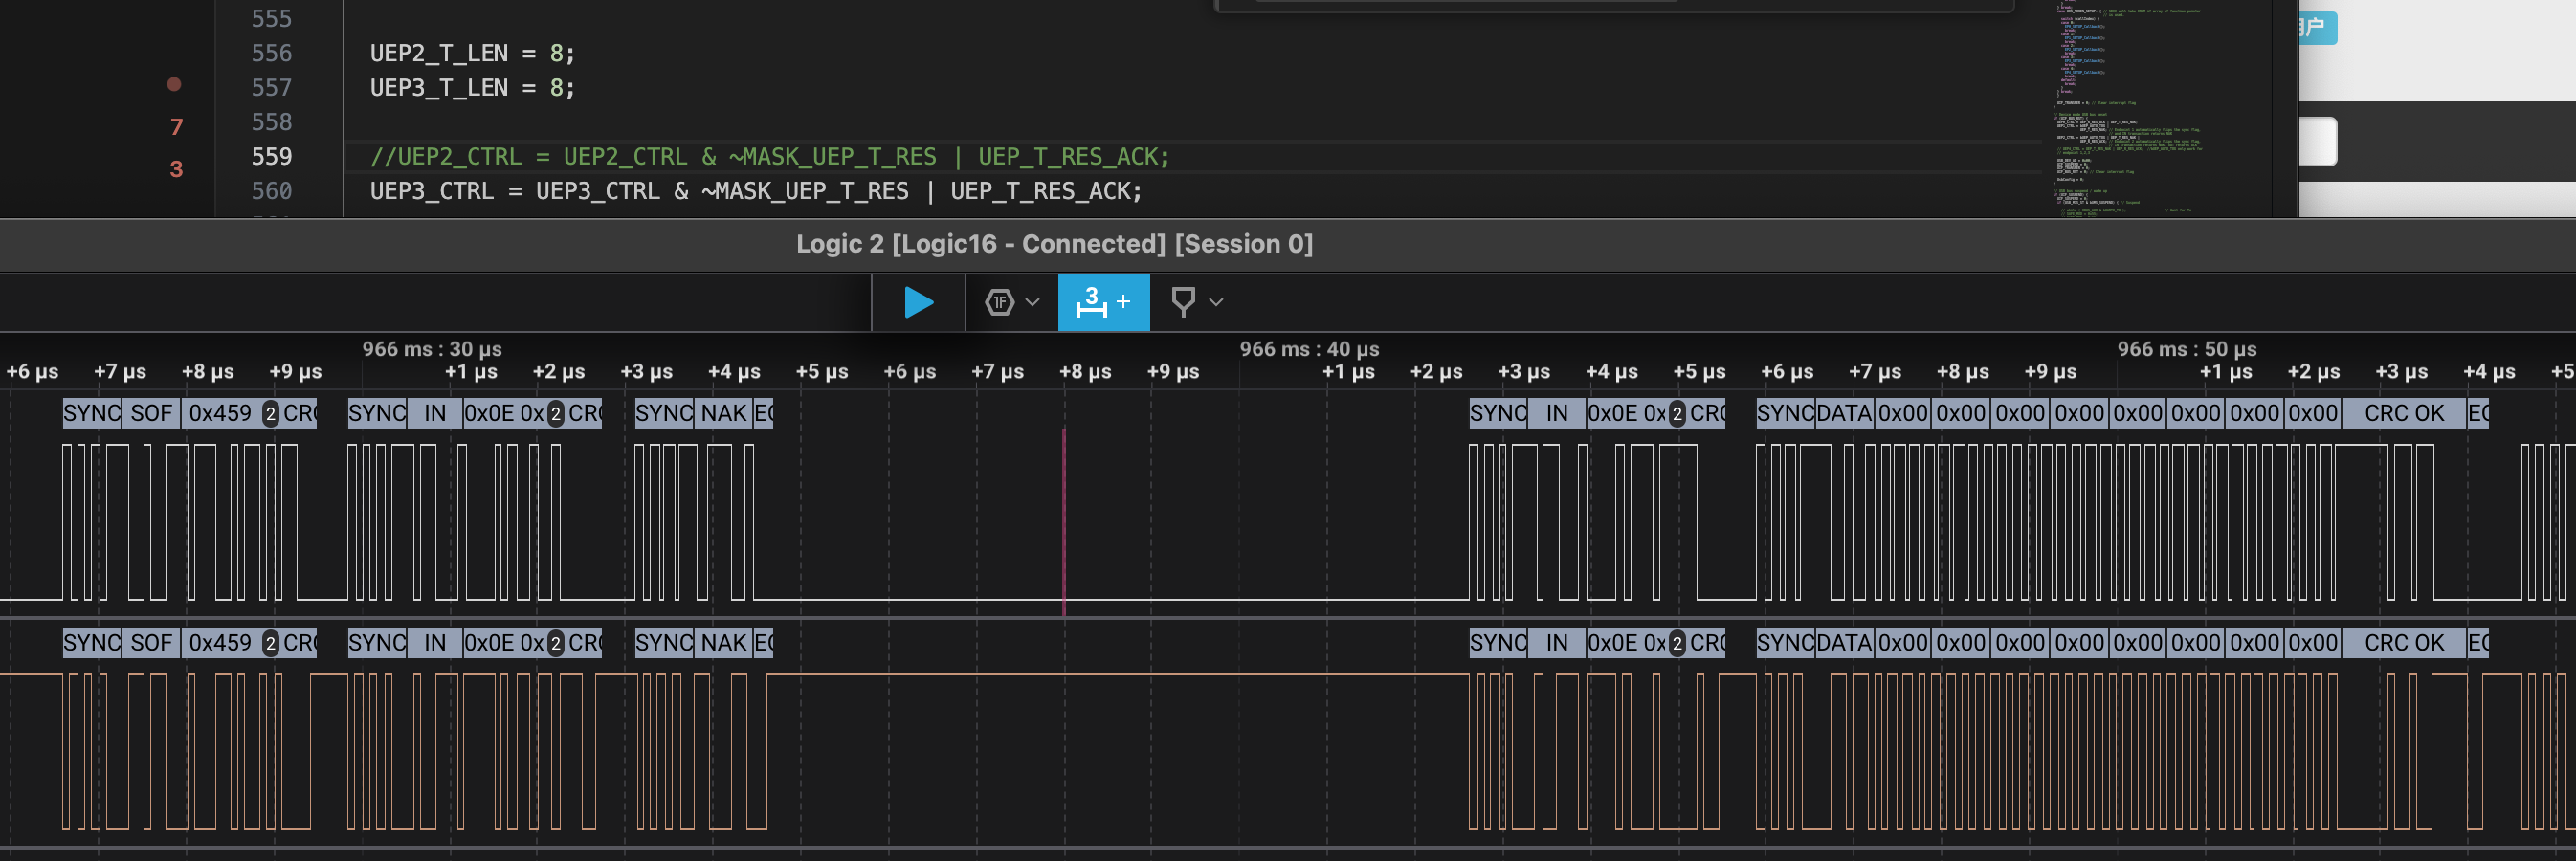This screenshot has height=861, width=2576.
Task: Click SOF bubble in upper white channel
Action: click(151, 413)
